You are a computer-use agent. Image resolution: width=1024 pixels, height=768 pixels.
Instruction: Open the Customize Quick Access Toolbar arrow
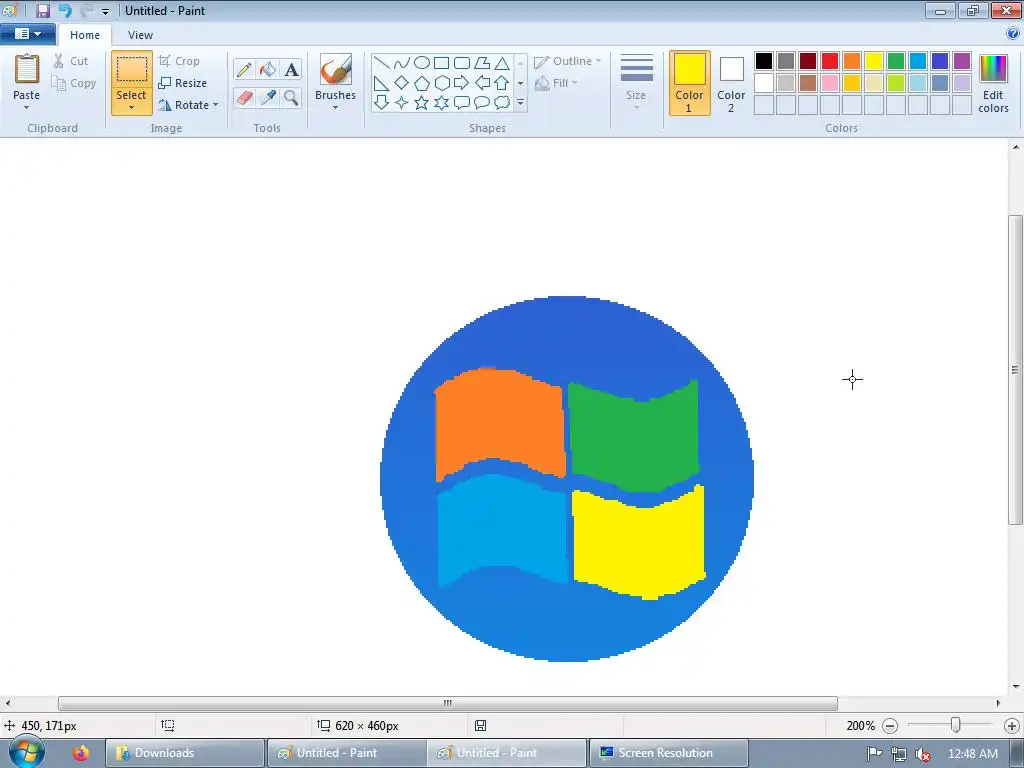point(105,11)
